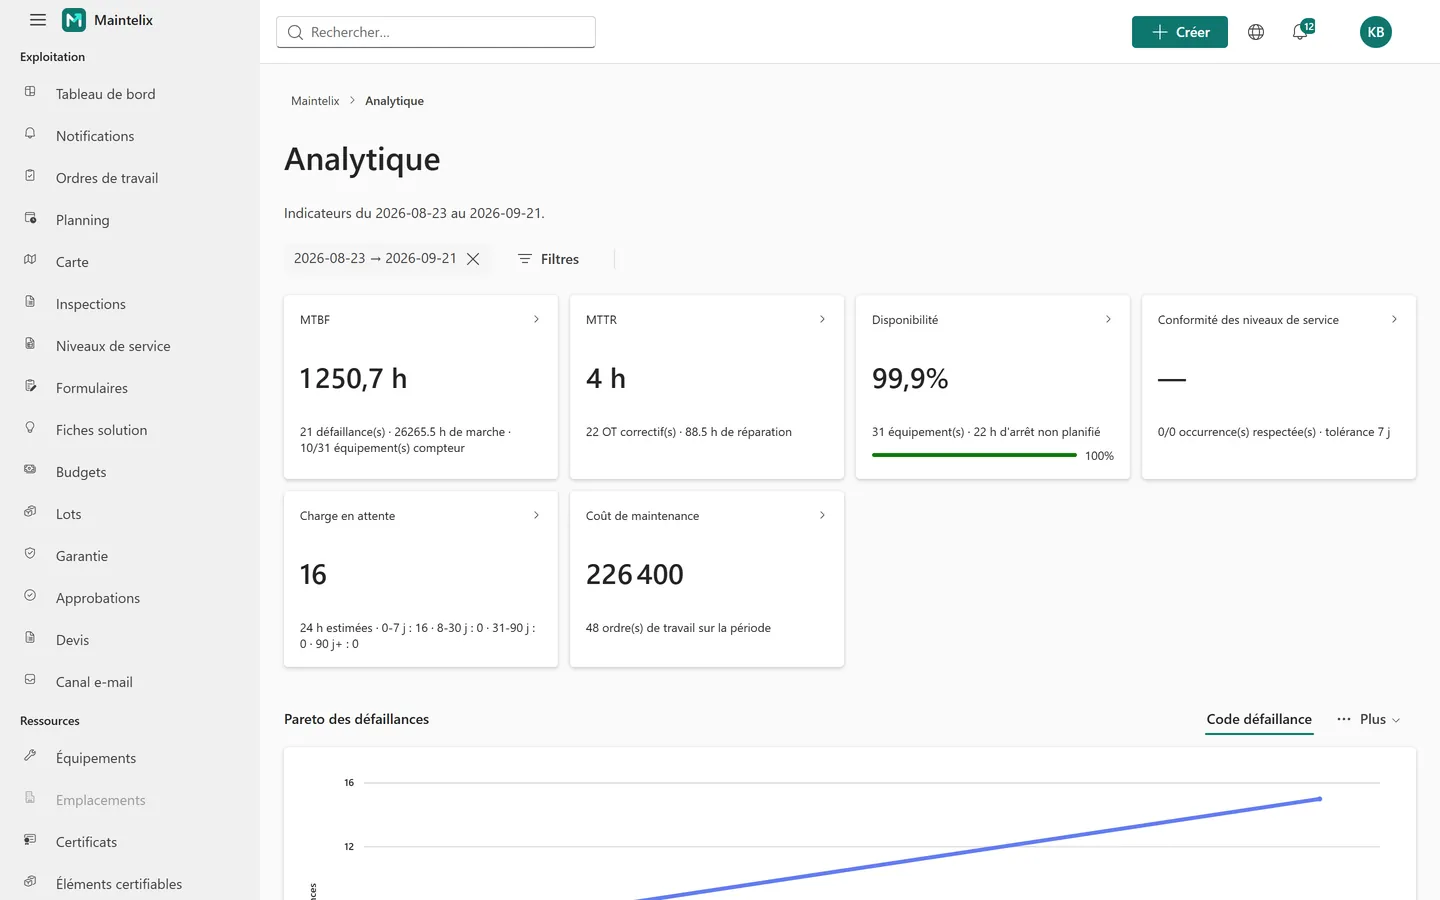Expand the MTBF card chevron
Image resolution: width=1440 pixels, height=900 pixels.
coord(536,319)
